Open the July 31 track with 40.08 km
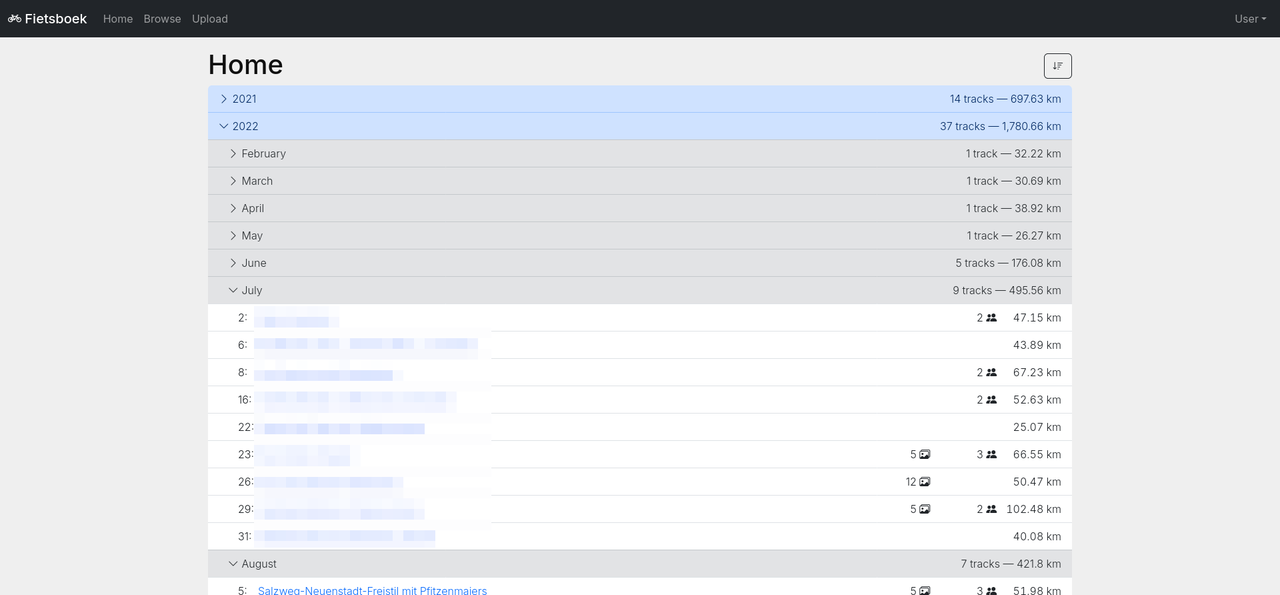Image resolution: width=1280 pixels, height=595 pixels. tap(345, 537)
